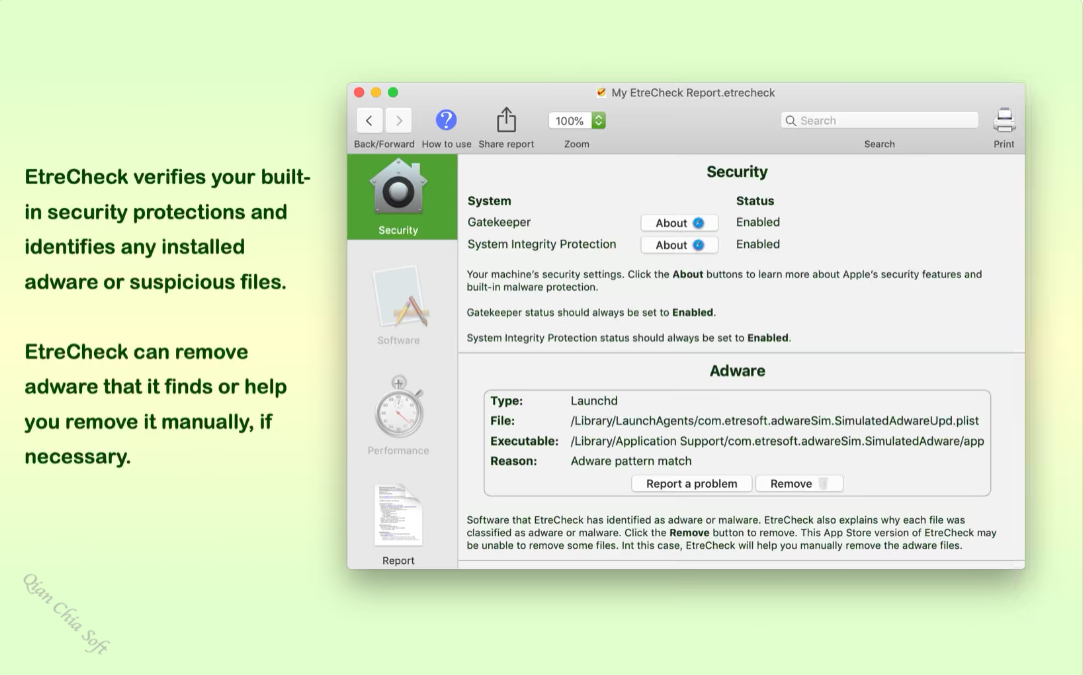Screen dimensions: 1083x675
Task: Click the System column header
Action: [x=489, y=201]
